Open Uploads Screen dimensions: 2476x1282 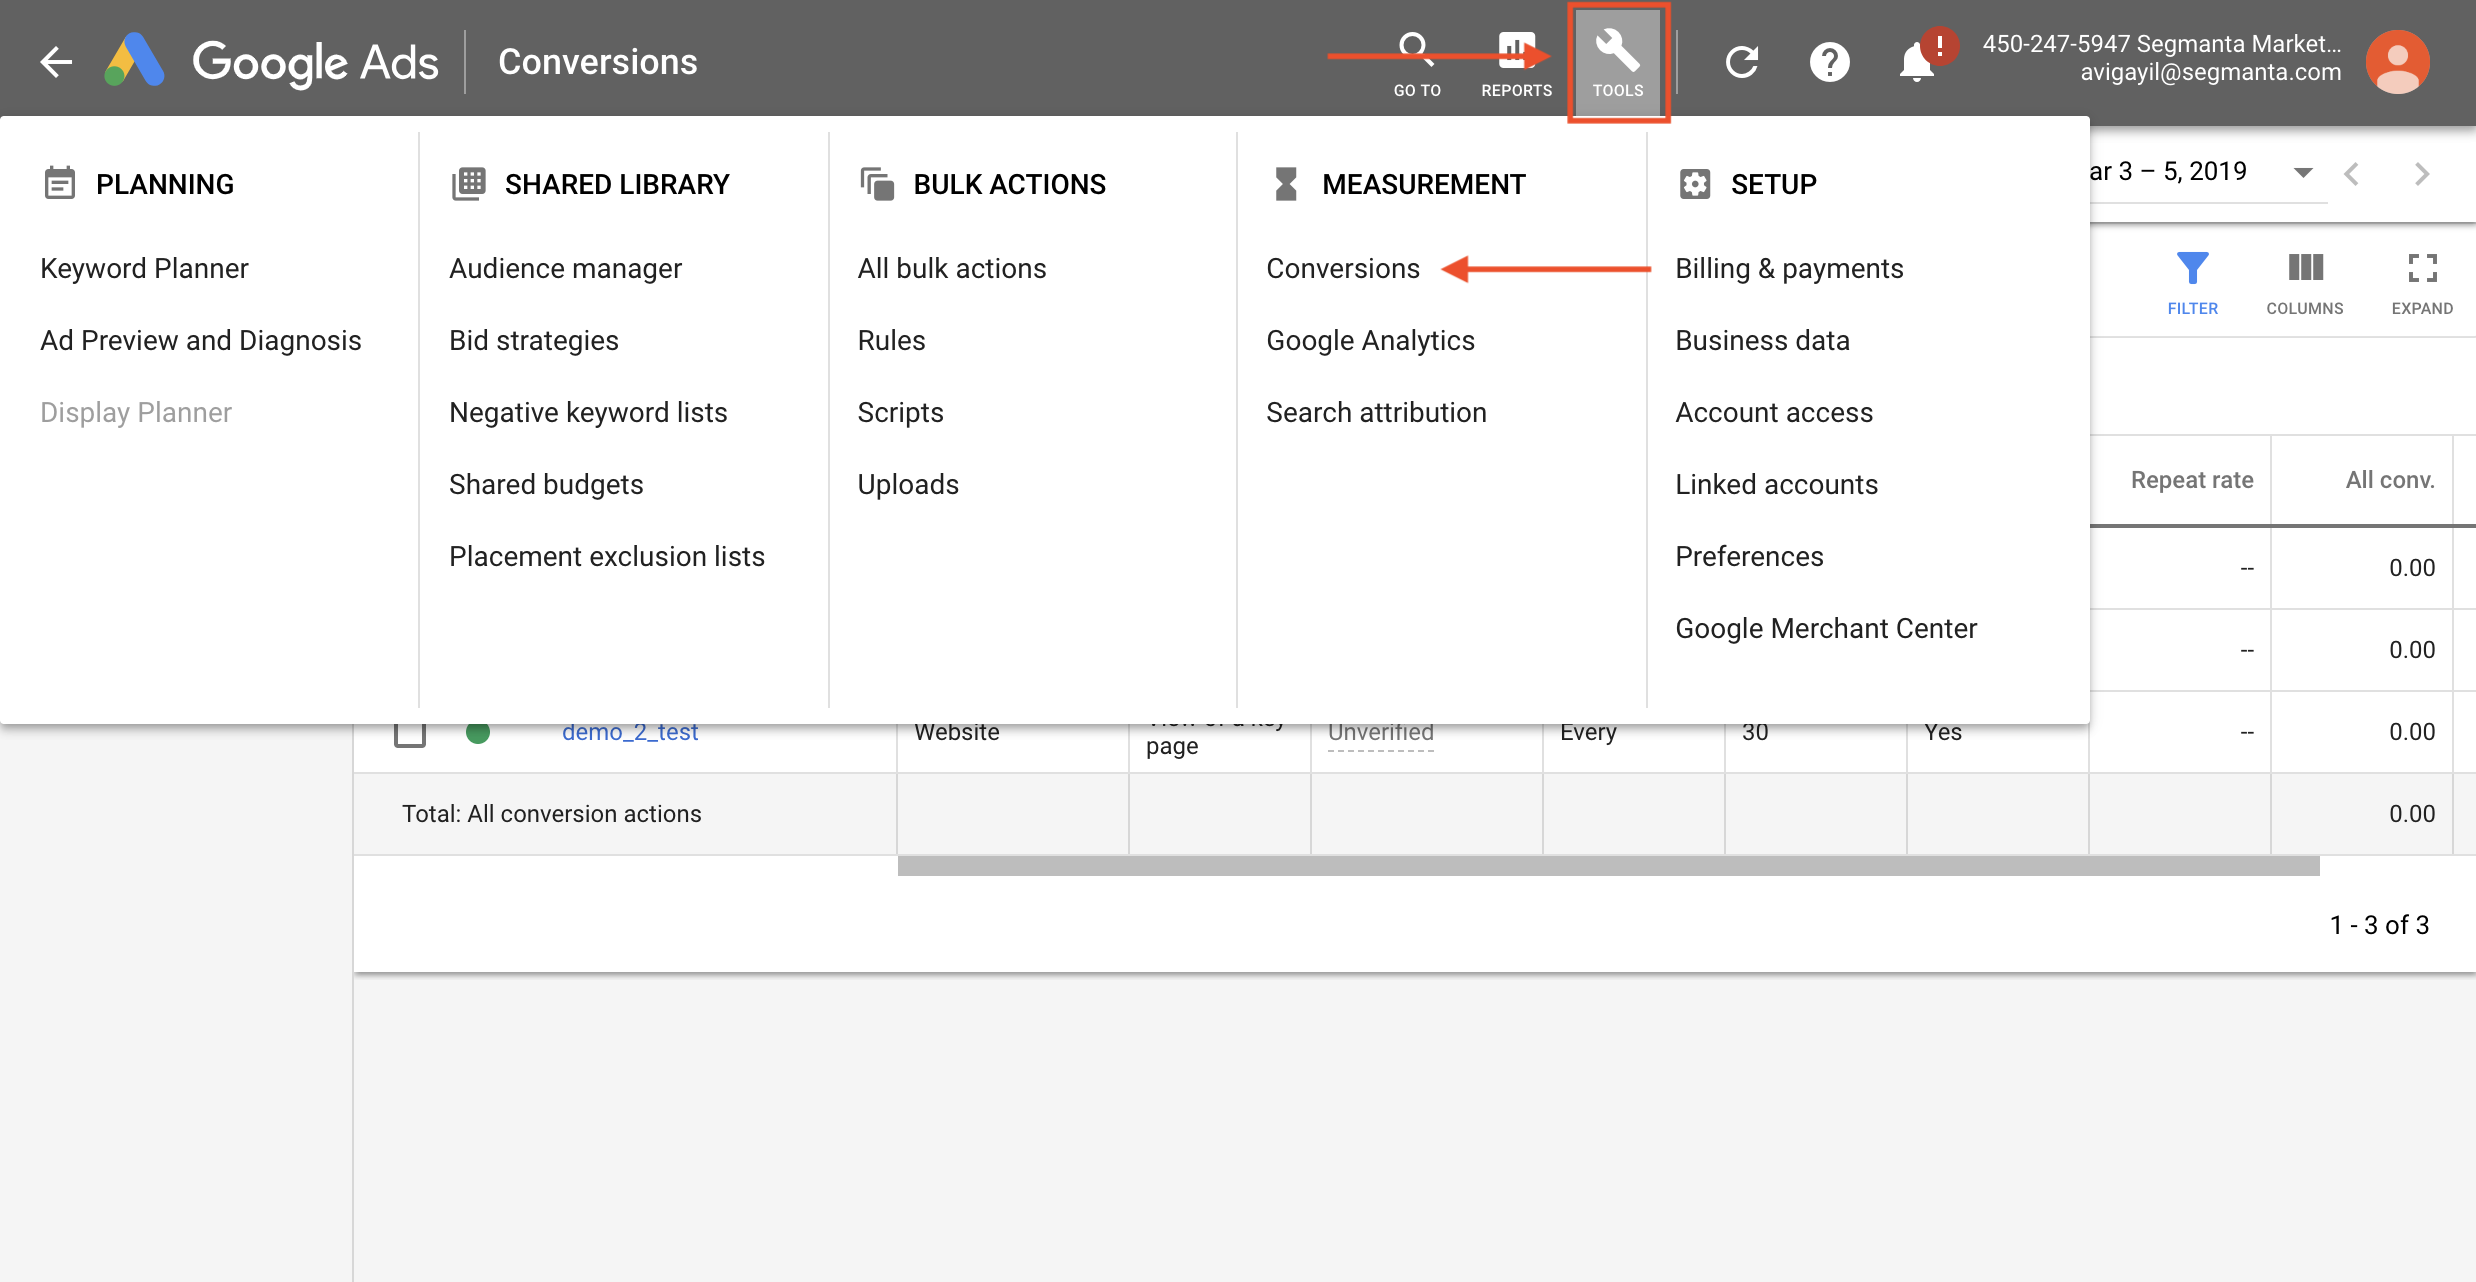(908, 484)
